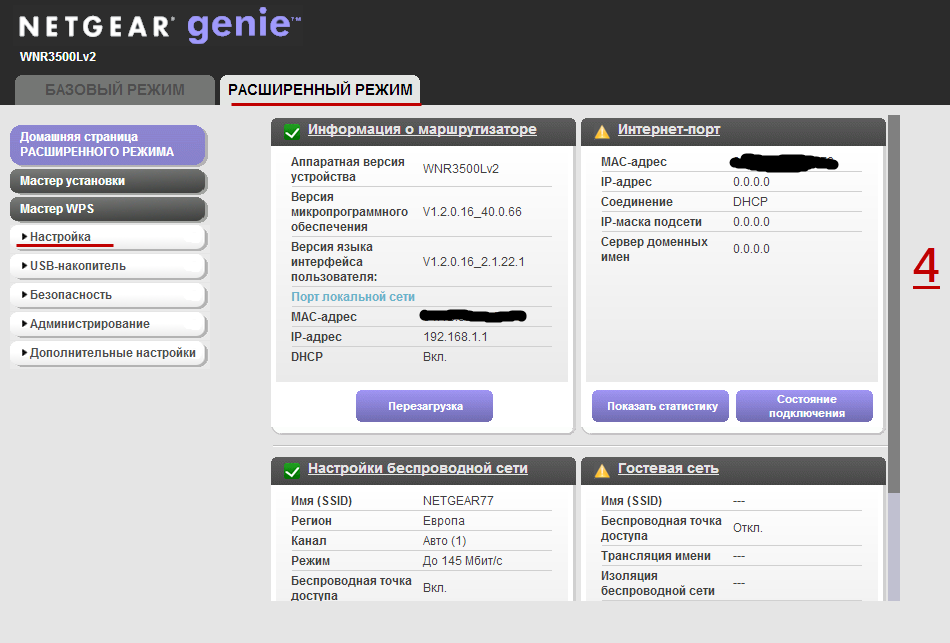Click firmware version V1.2.0.16_40.0.66
The height and width of the screenshot is (643, 950).
click(x=472, y=212)
